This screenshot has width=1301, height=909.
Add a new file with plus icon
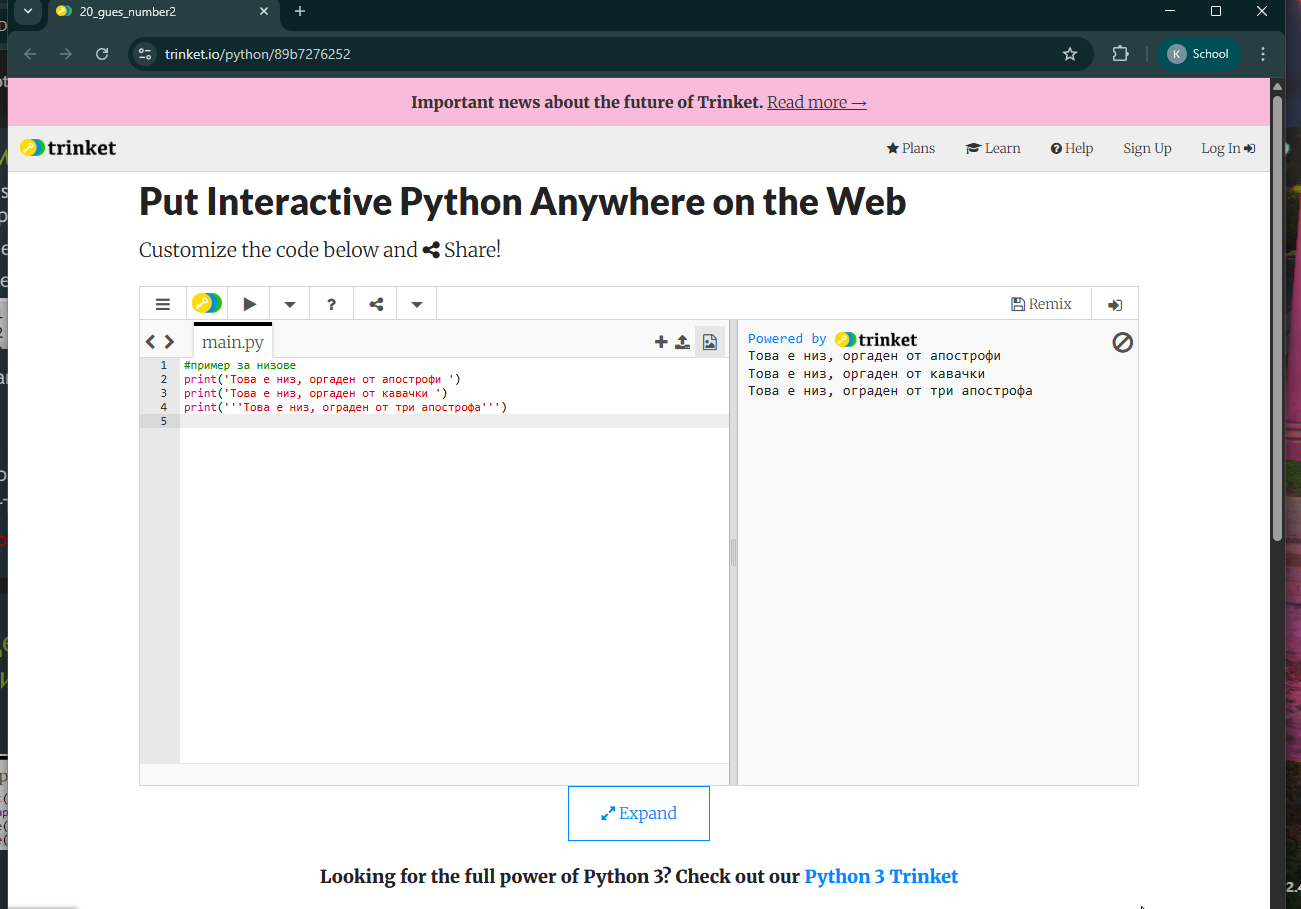click(x=661, y=342)
